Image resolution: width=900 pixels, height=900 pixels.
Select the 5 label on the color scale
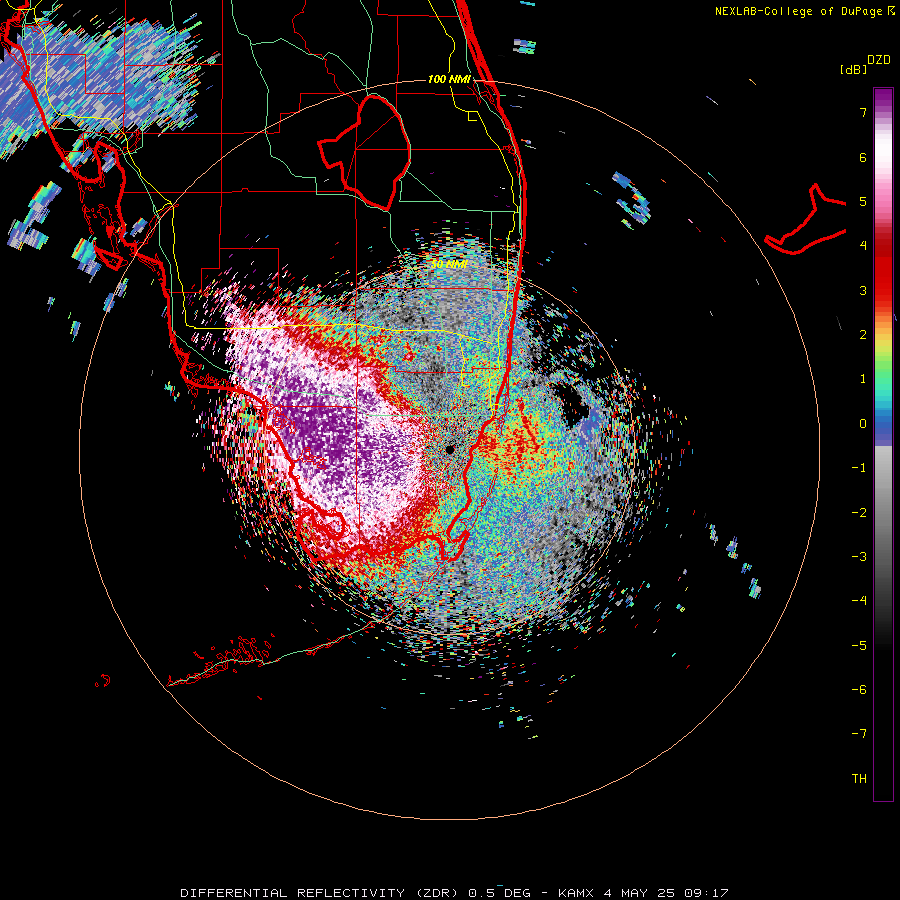pos(863,201)
